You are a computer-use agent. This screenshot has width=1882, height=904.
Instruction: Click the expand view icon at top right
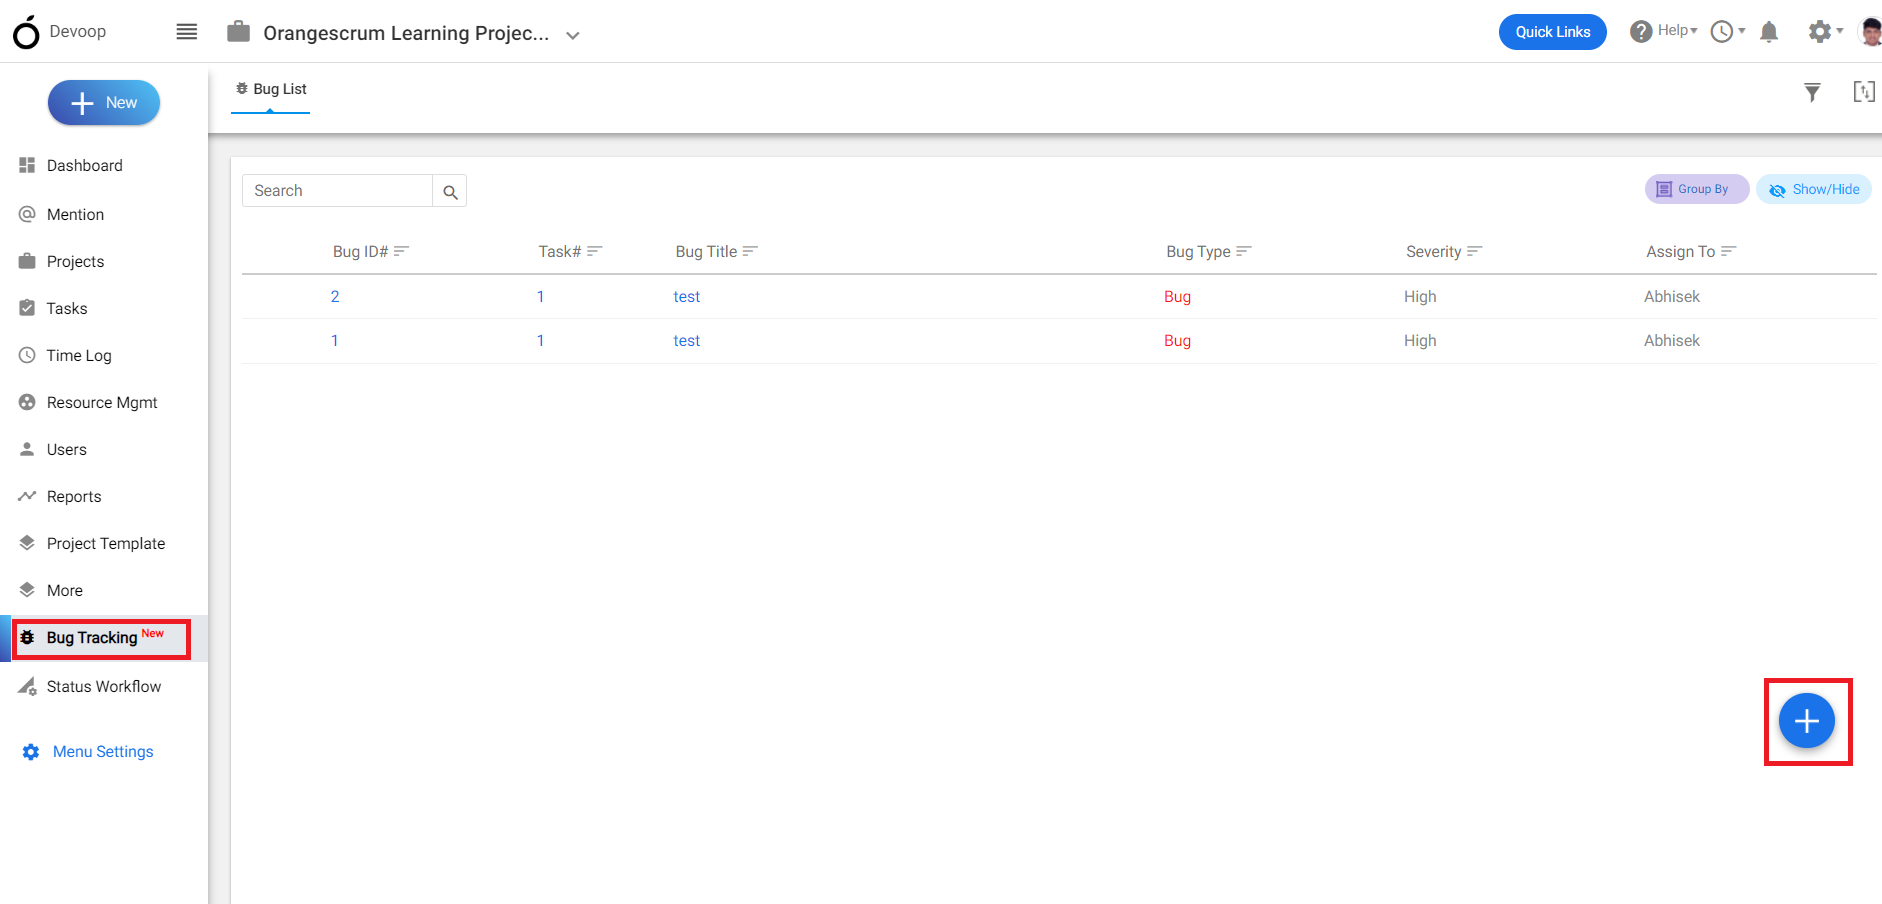1864,92
